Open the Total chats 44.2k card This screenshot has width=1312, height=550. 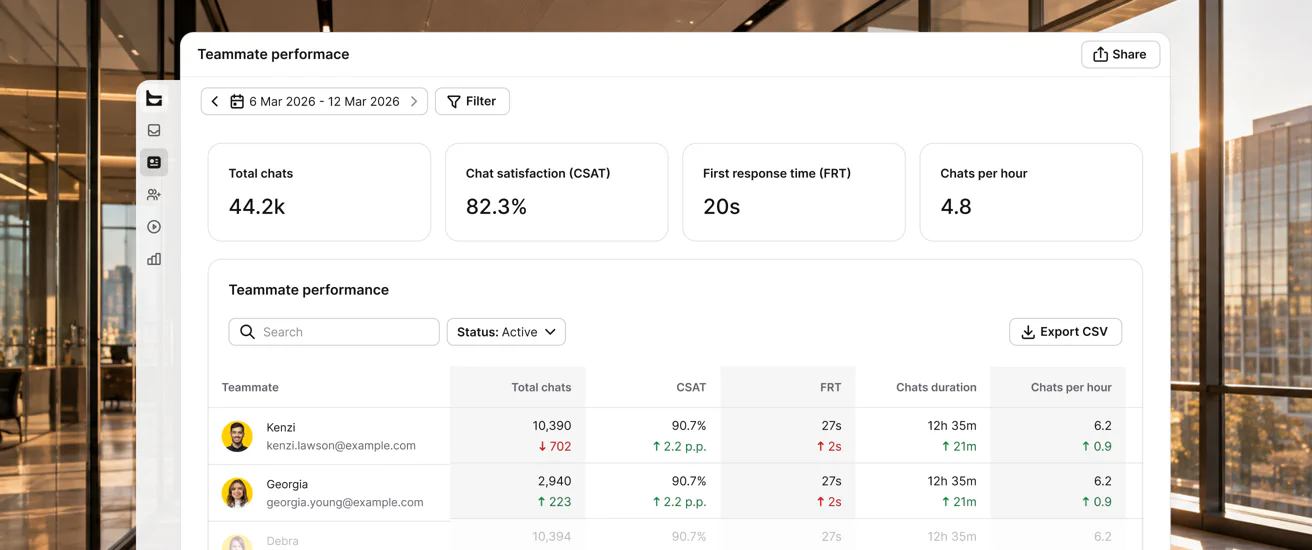coord(319,192)
